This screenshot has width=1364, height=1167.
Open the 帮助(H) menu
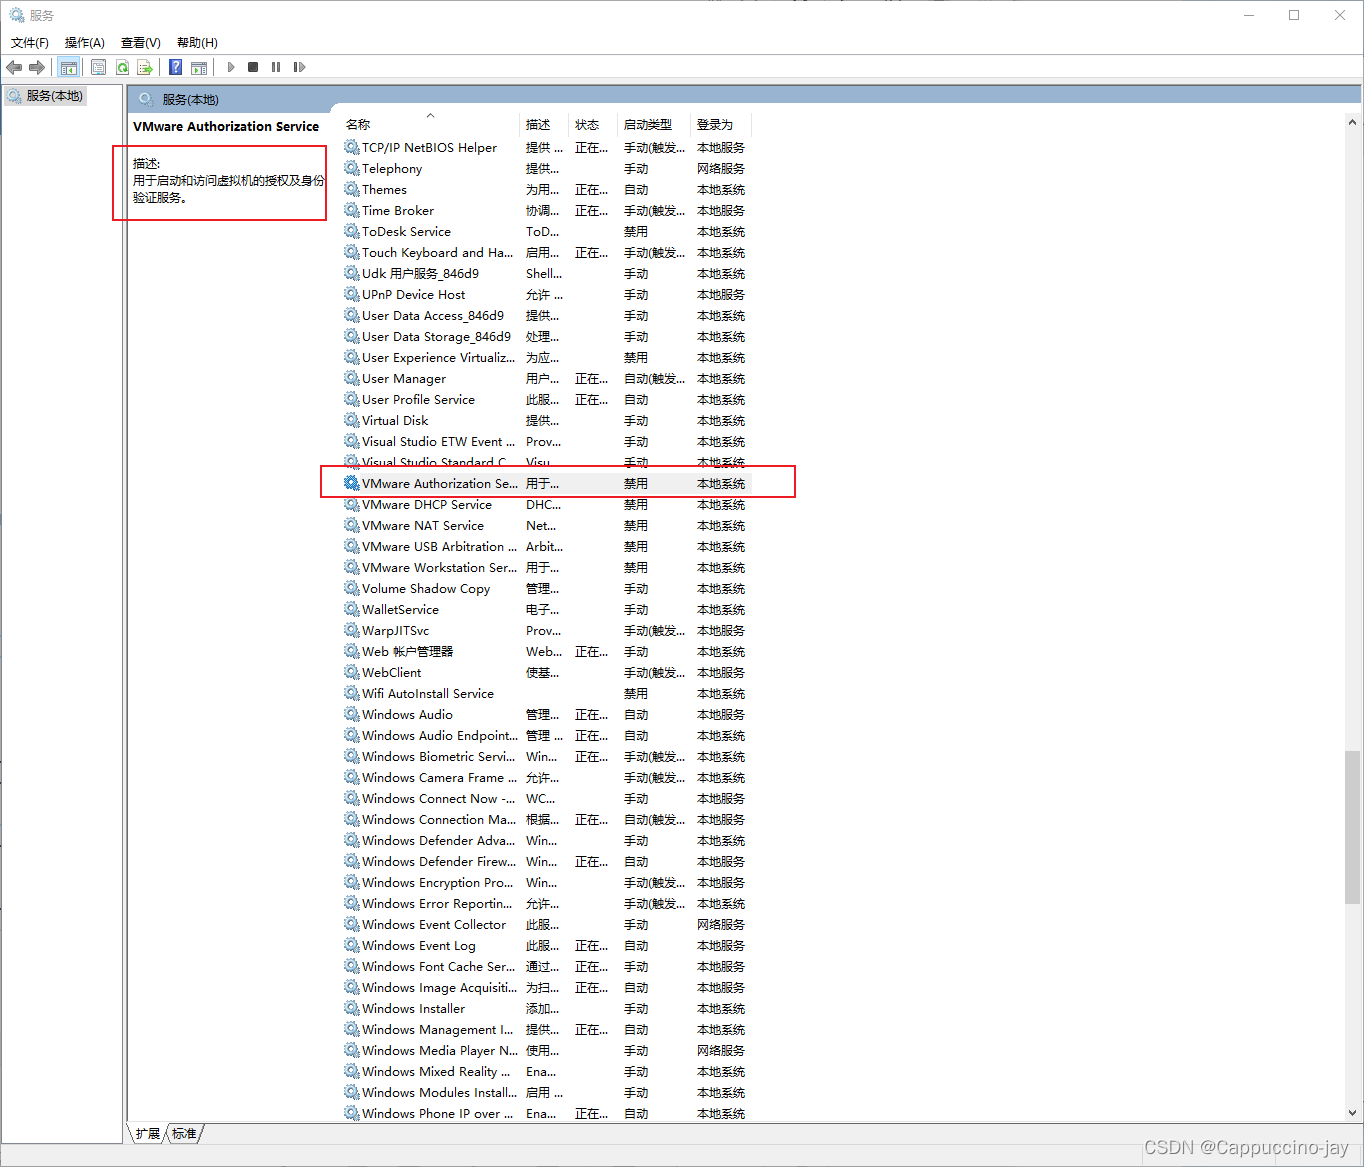point(197,42)
